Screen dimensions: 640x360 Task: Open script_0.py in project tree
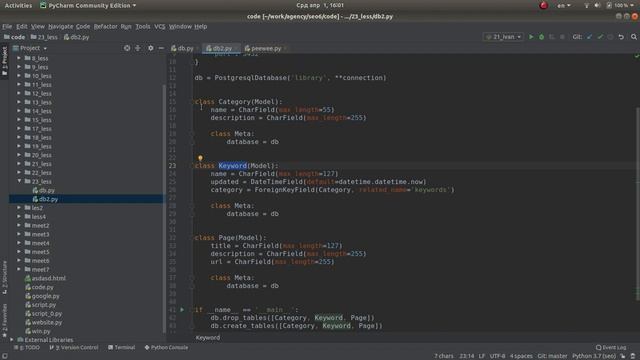pos(43,313)
